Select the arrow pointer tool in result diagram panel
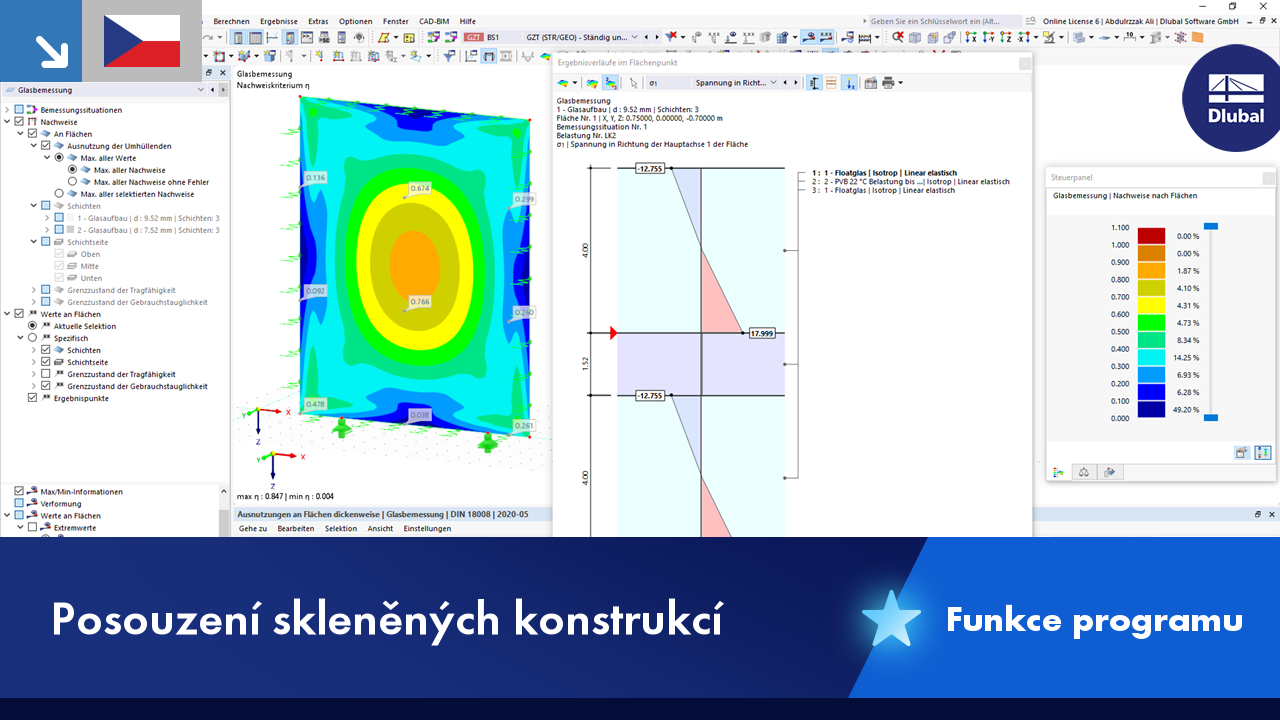Screen dimensions: 1280x720 pos(634,82)
